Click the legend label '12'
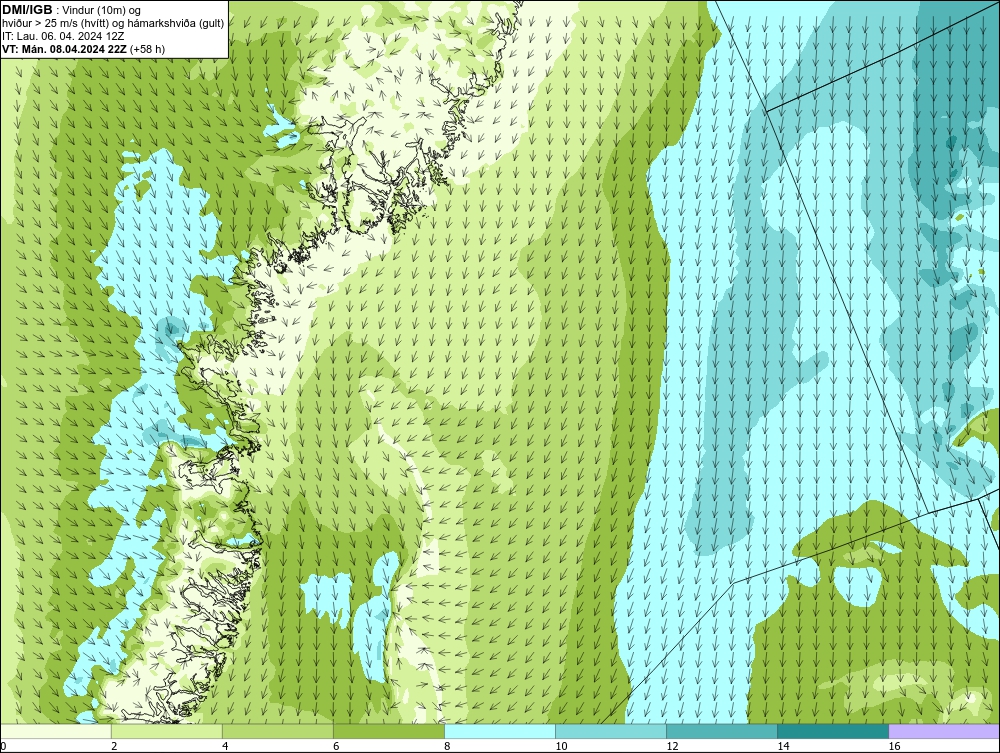 click(672, 746)
